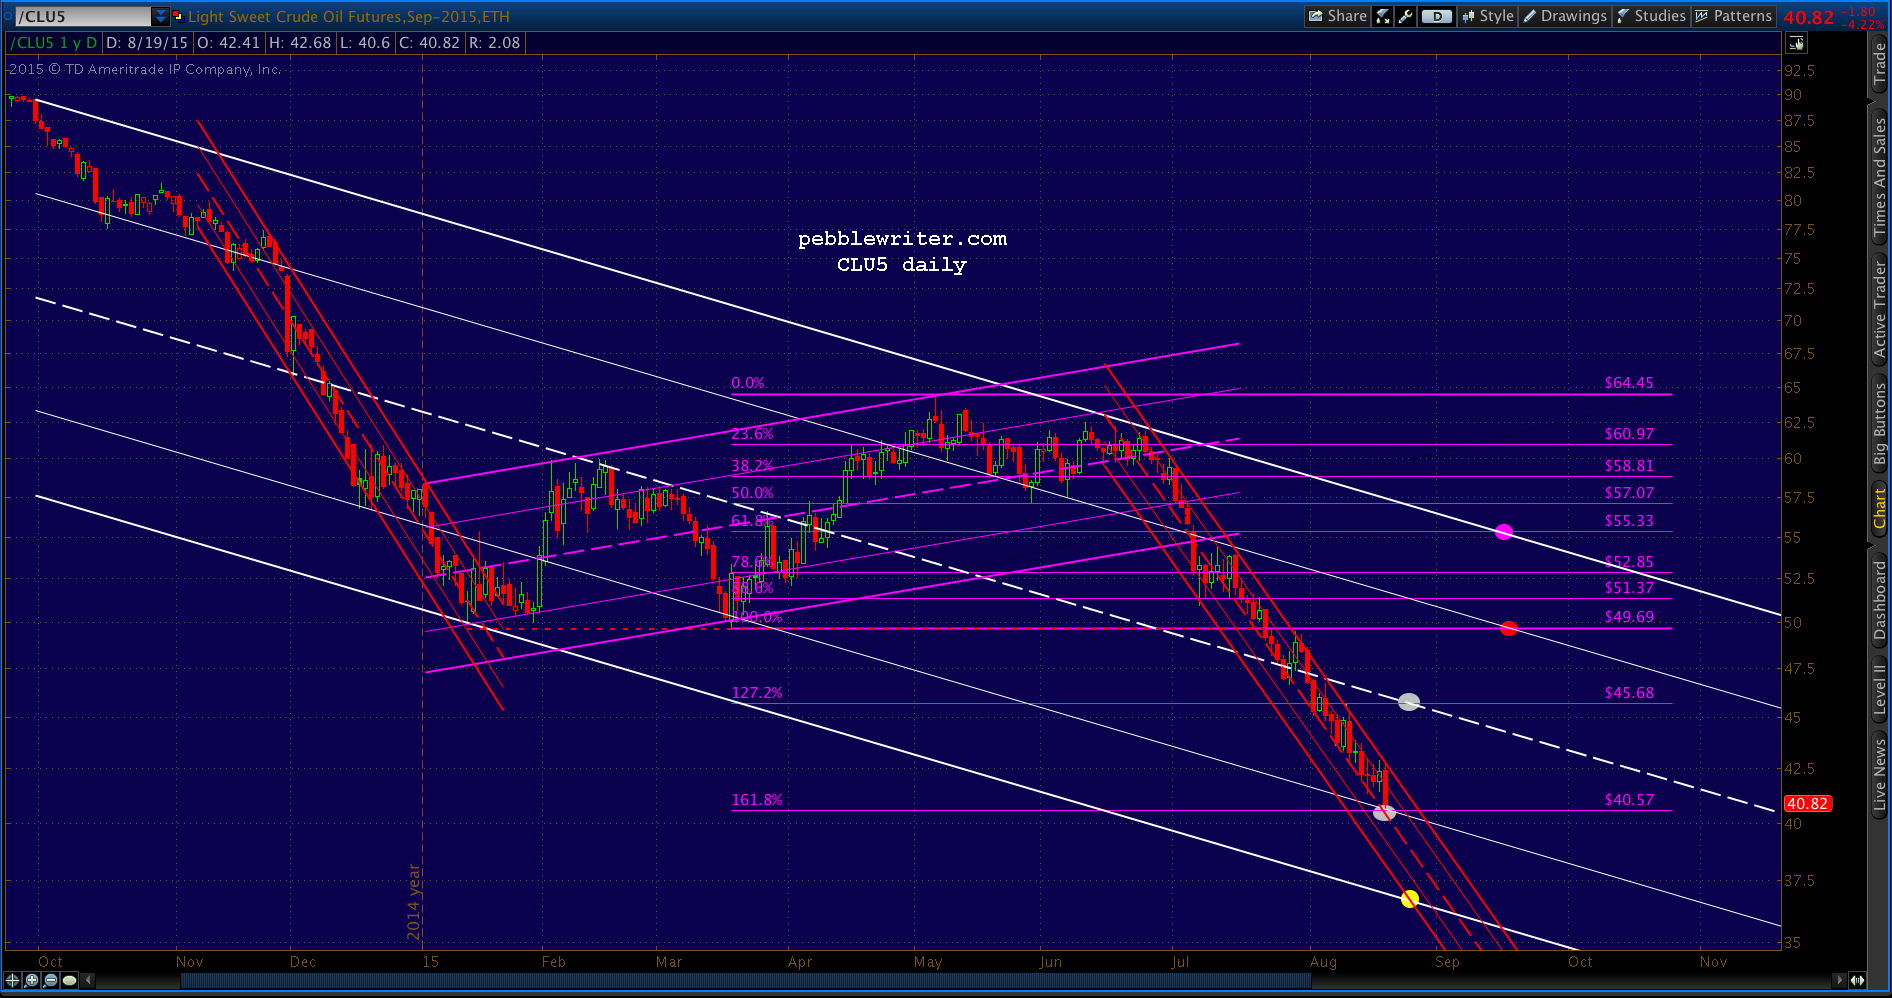Viewport: 1892px width, 998px height.
Task: Switch to the Active Trader side tab
Action: click(1880, 310)
